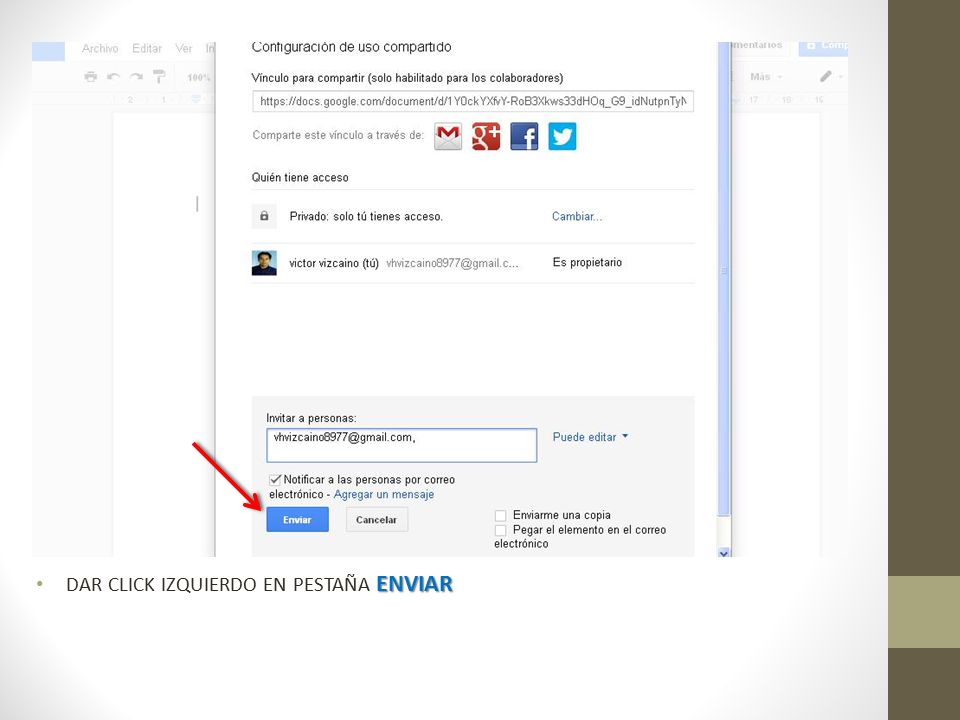Click the dialog vertical scrollbar thumb
Image resolution: width=960 pixels, height=720 pixels.
point(724,279)
